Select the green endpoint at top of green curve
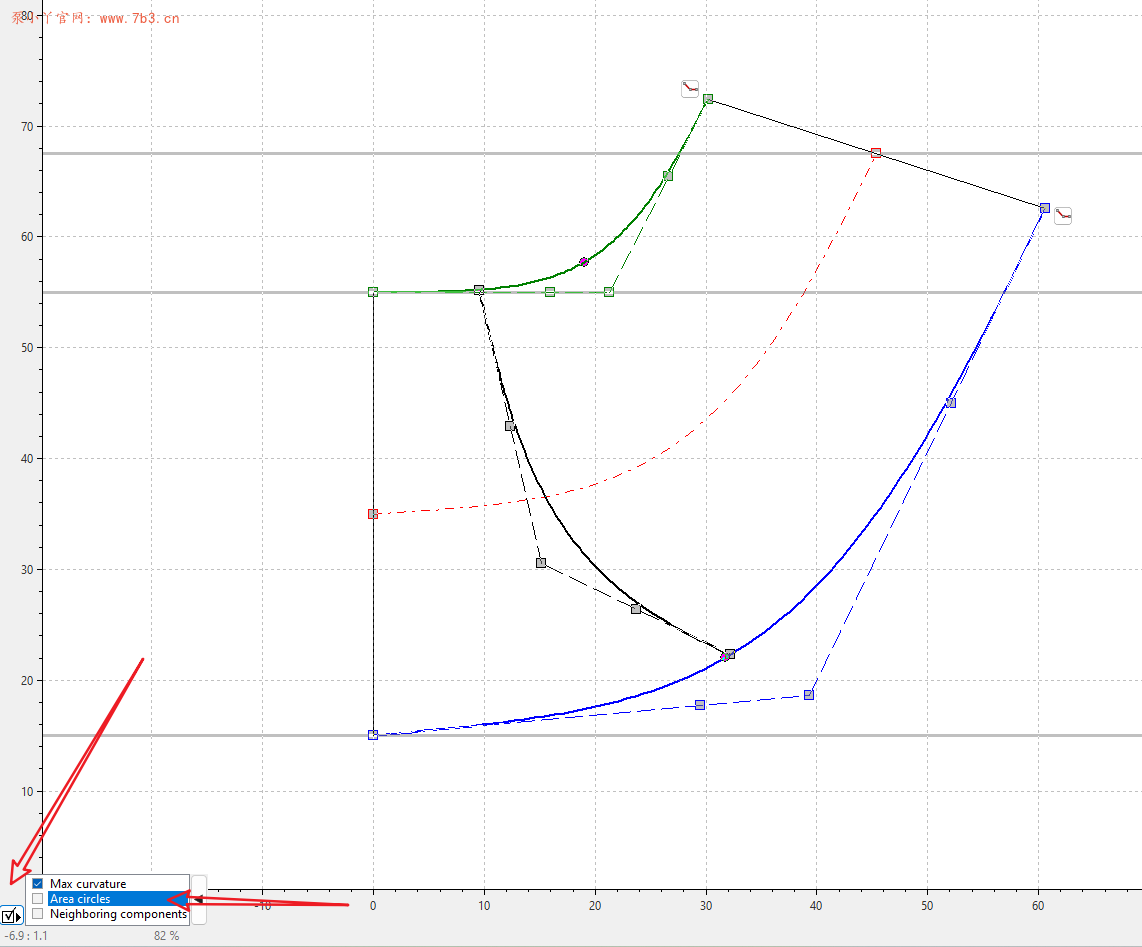1142x947 pixels. (708, 98)
